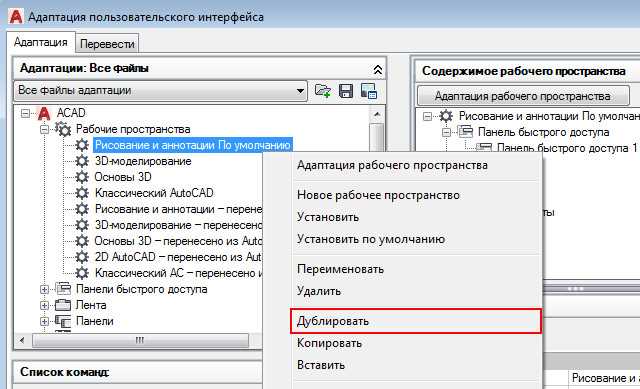Image resolution: width=640 pixels, height=389 pixels.
Task: Collapse the Адаптации: Все файлы panel
Action: (x=378, y=70)
